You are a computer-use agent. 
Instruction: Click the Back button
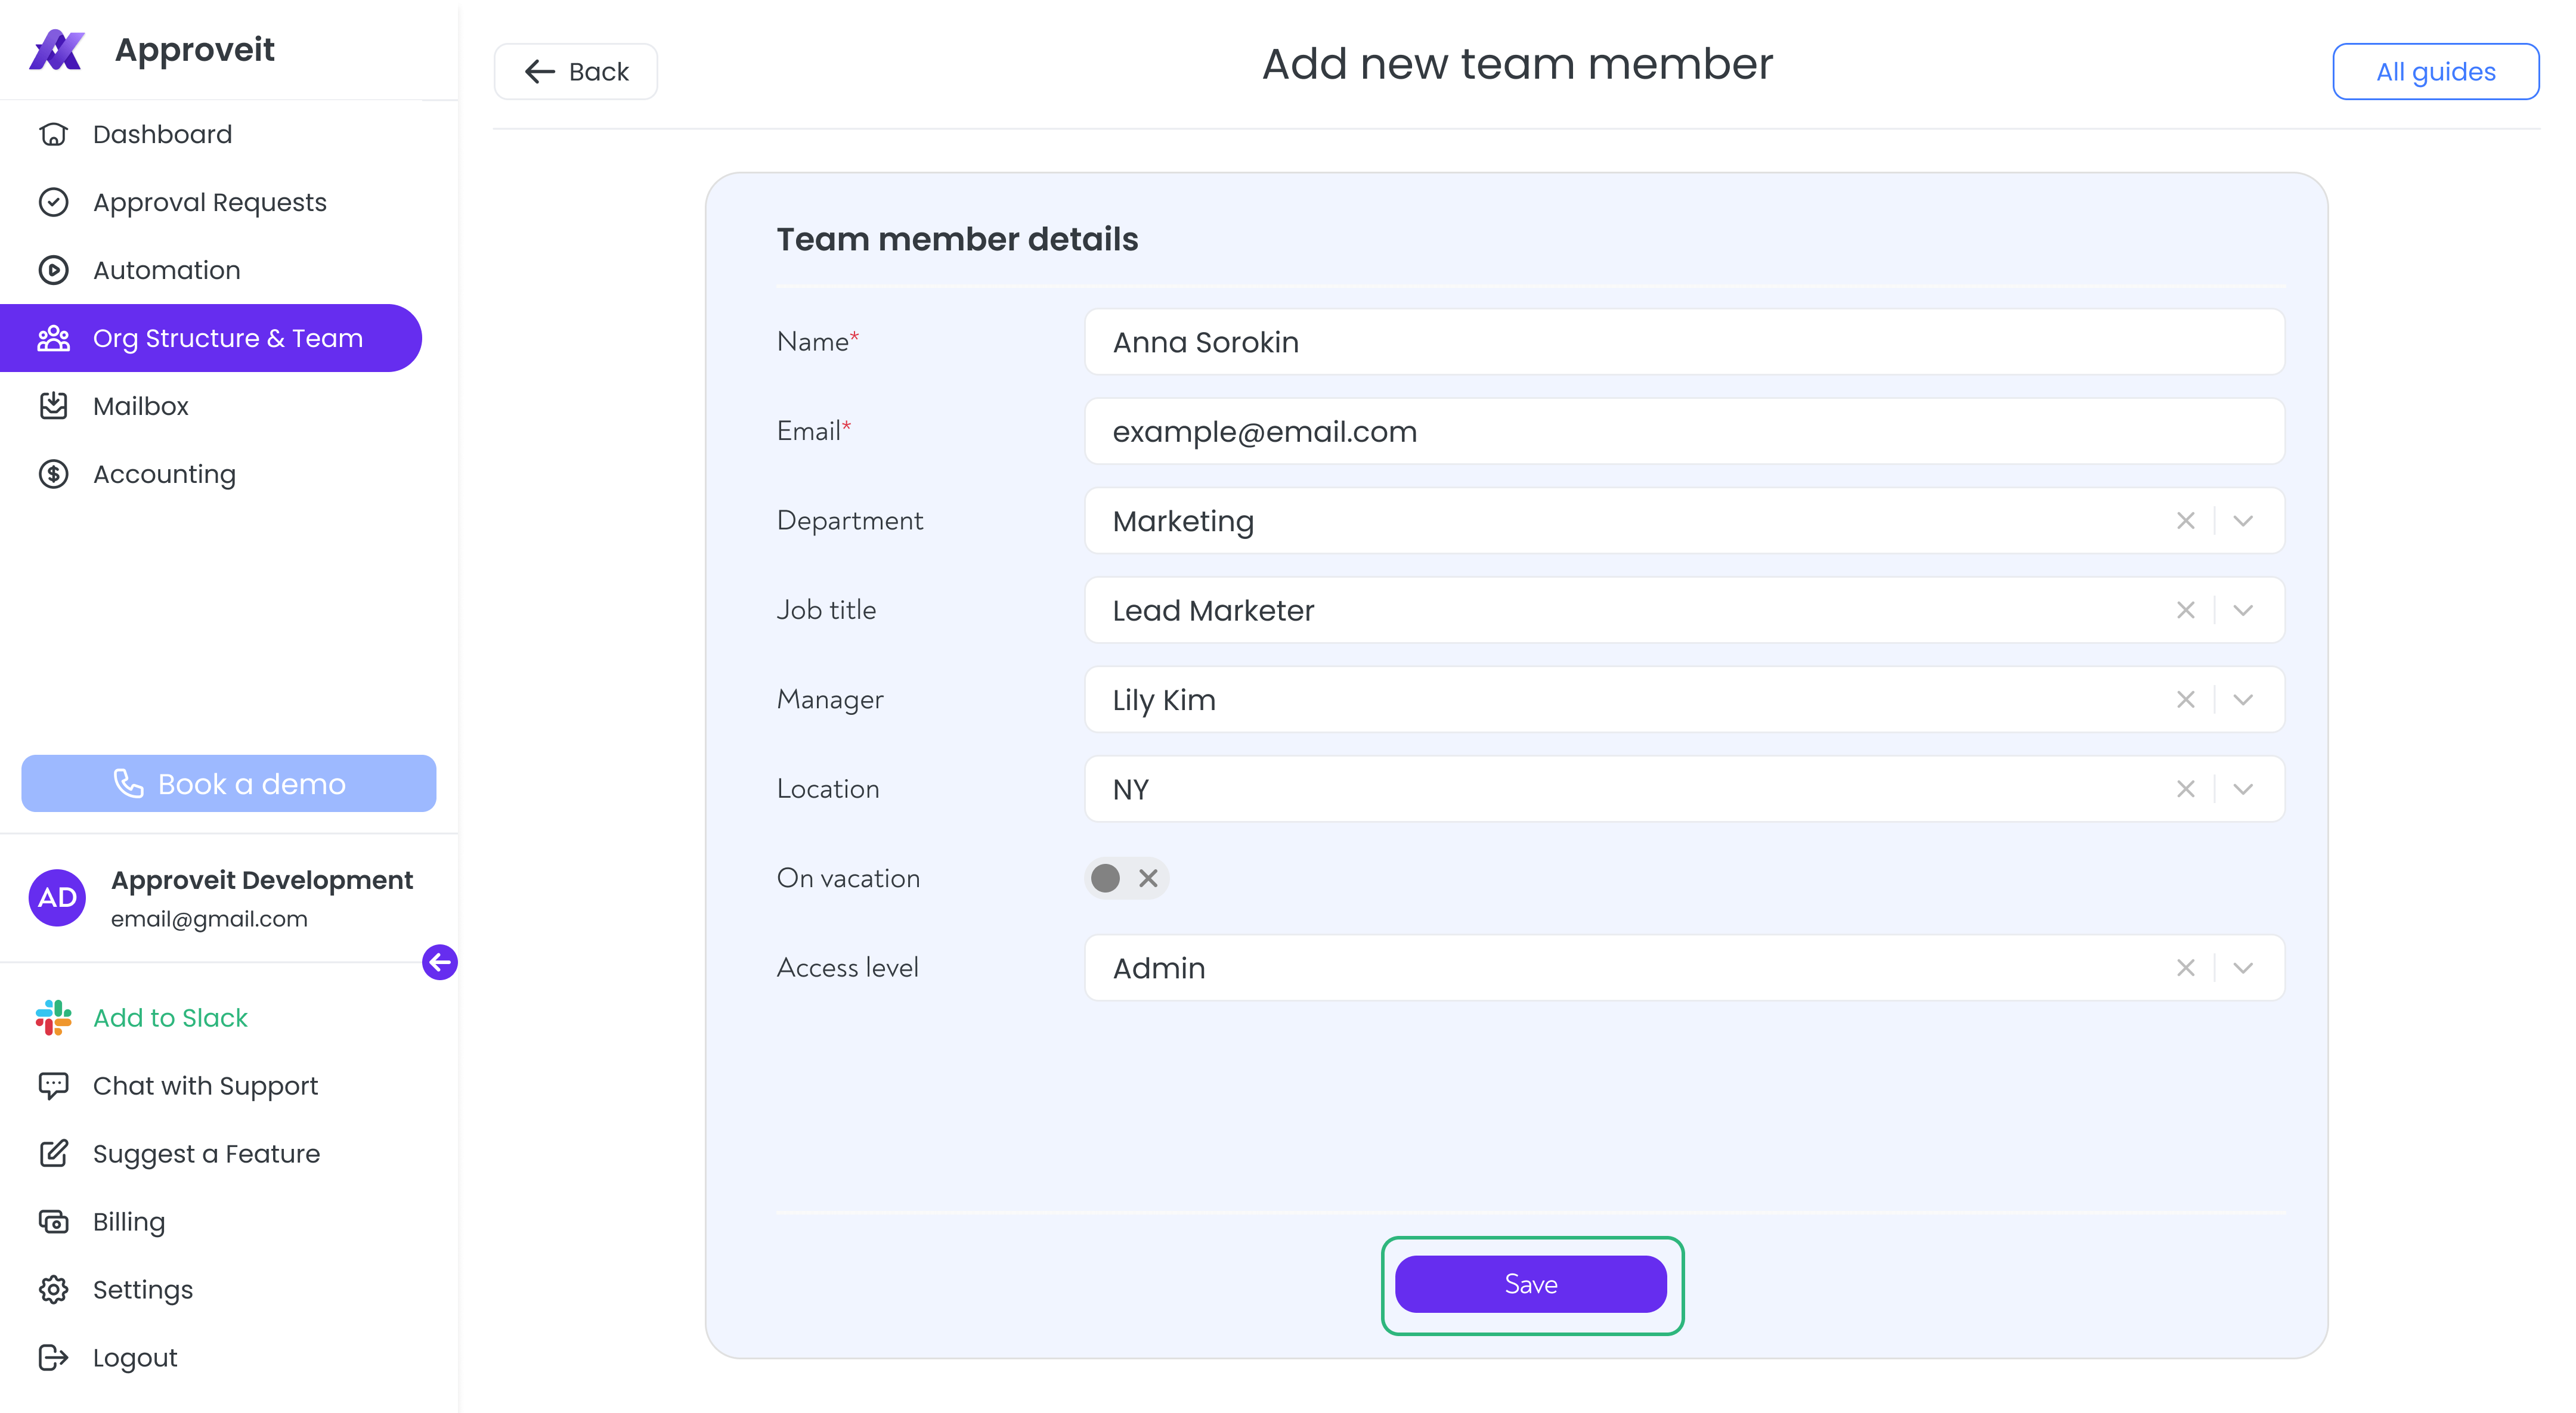(576, 71)
